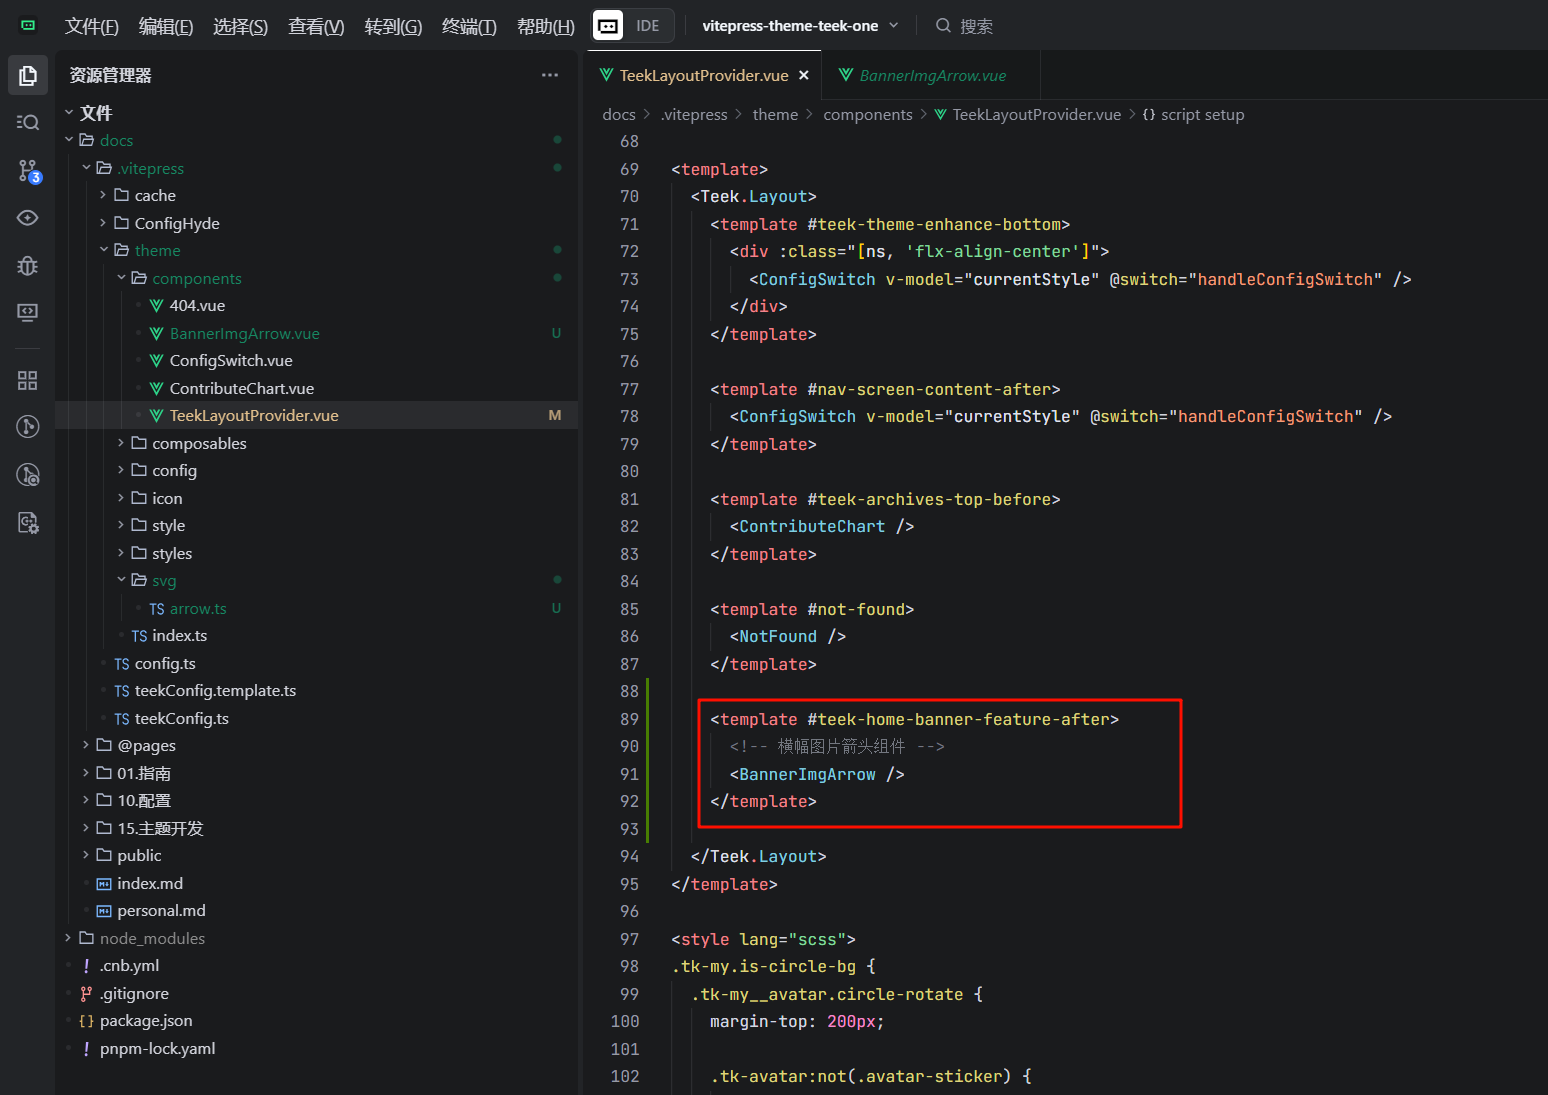Collapse the docs folder
The width and height of the screenshot is (1548, 1095).
tap(69, 140)
